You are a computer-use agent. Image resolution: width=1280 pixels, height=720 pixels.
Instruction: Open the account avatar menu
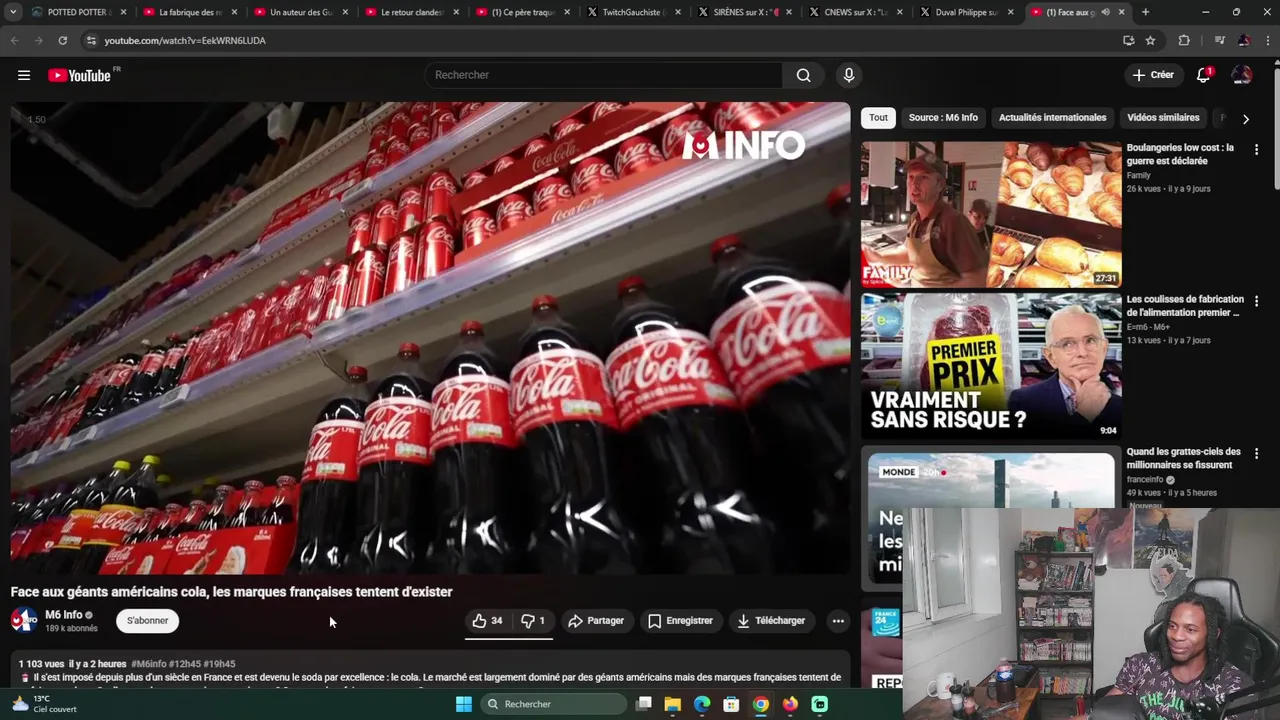pos(1242,75)
